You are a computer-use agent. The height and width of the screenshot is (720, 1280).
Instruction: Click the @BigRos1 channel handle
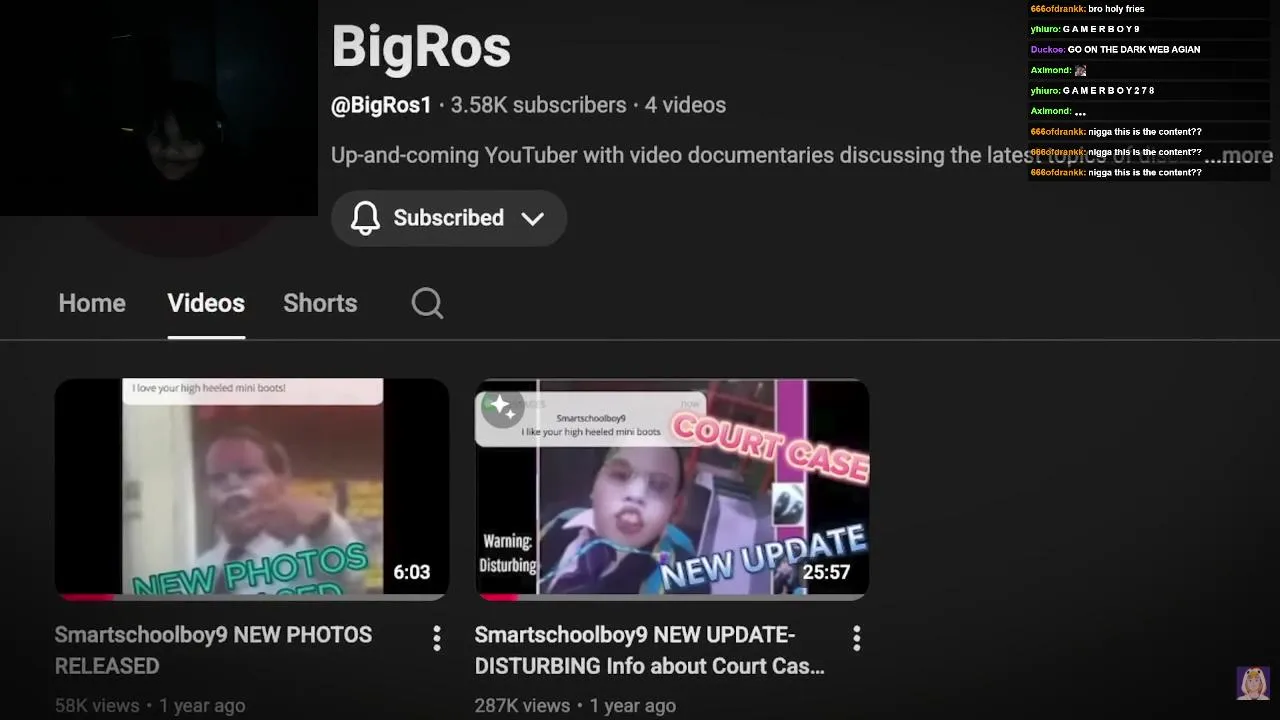pos(381,105)
